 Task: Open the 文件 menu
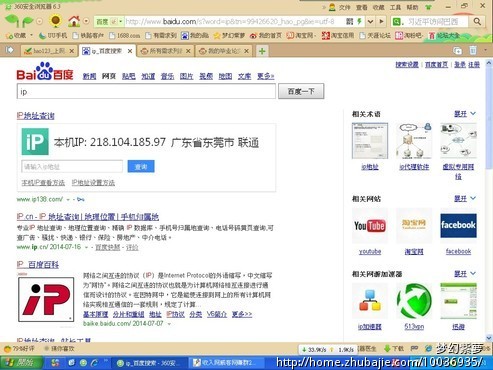coord(344,7)
